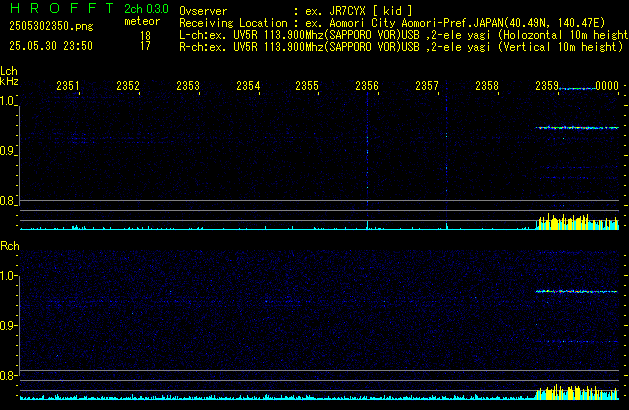
Task: Select the 2351 time marker
Action: click(x=68, y=86)
